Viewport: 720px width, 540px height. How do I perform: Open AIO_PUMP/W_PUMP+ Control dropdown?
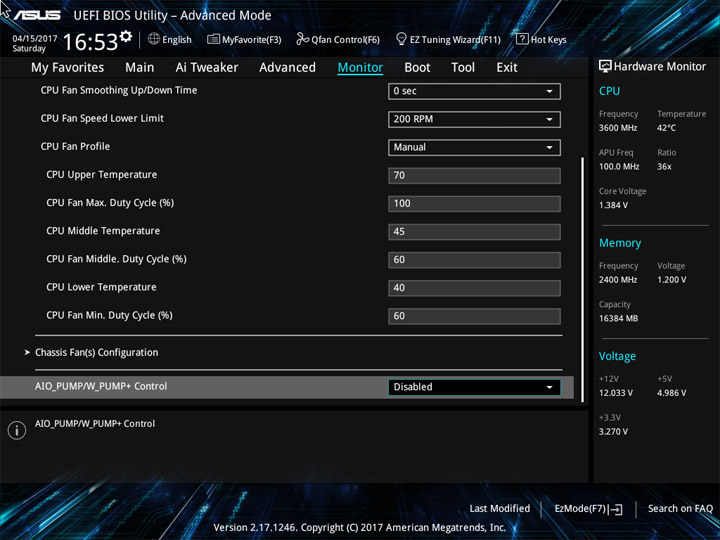pyautogui.click(x=474, y=387)
